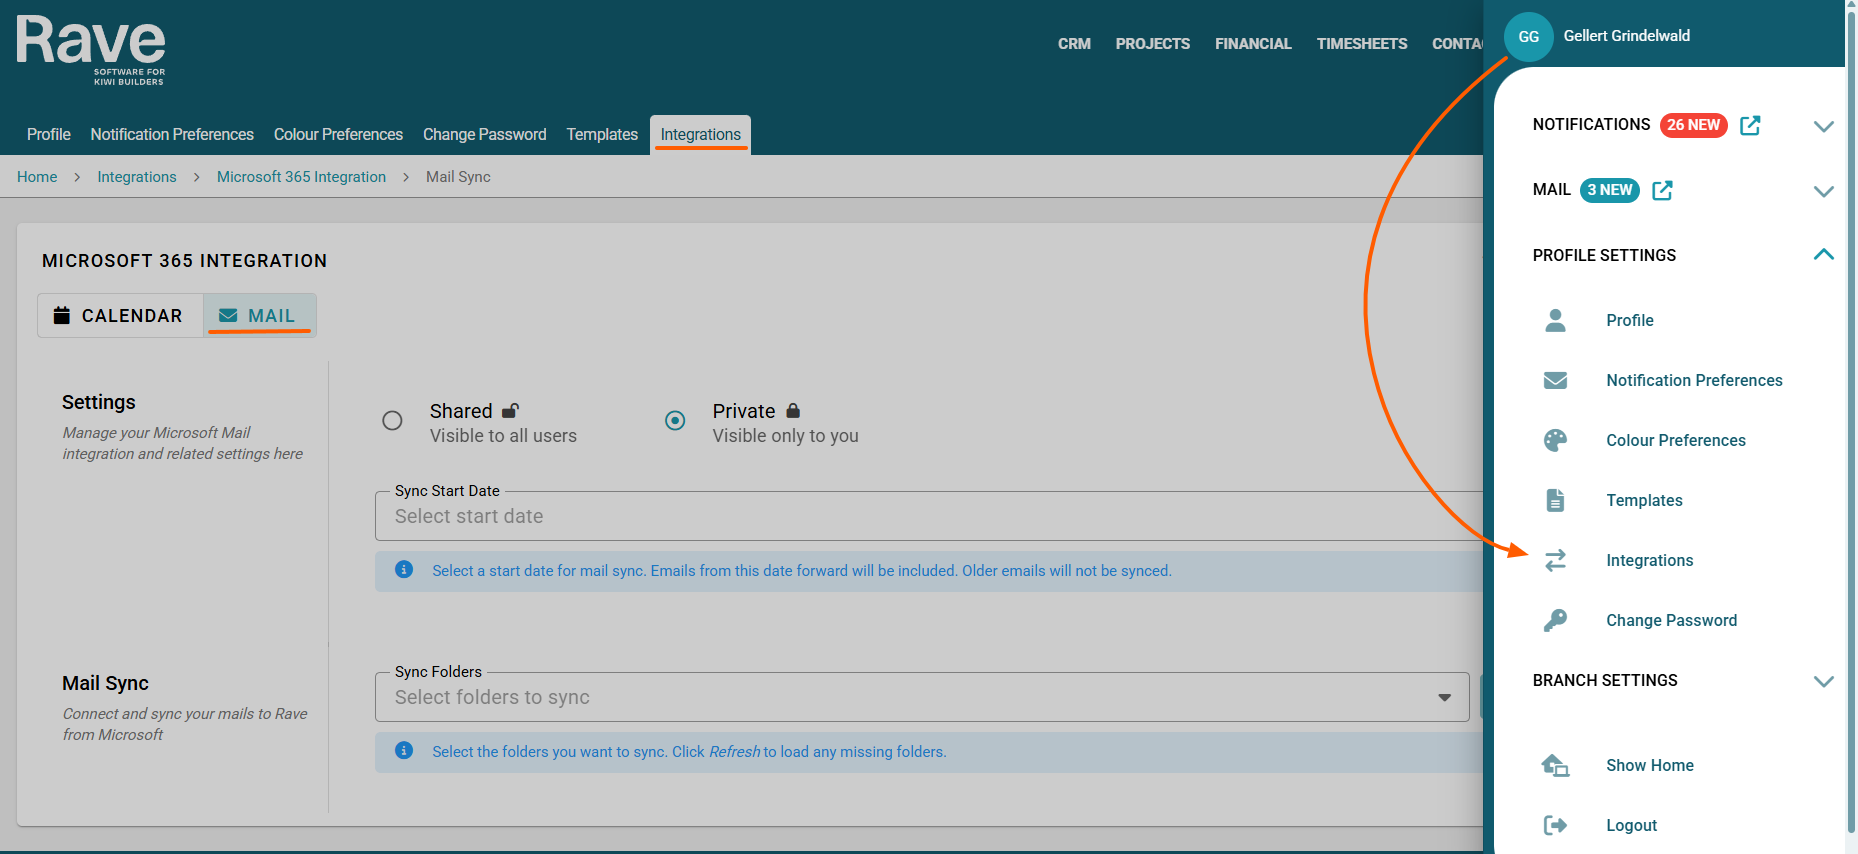
Task: Open the Timesheets menu
Action: 1362,44
